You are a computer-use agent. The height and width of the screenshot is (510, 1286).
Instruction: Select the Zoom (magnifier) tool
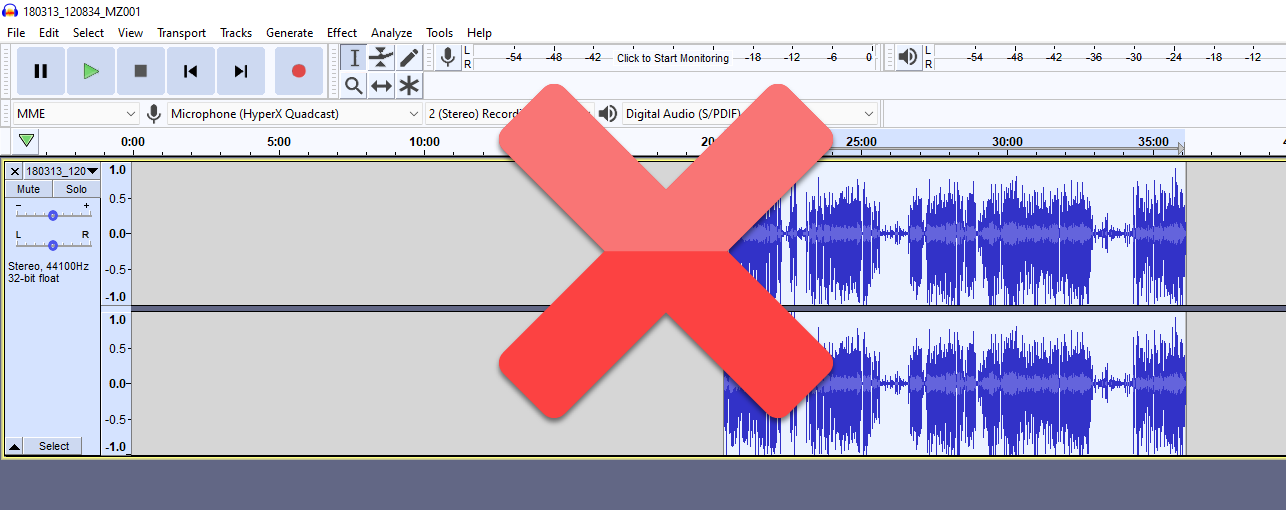[x=354, y=86]
